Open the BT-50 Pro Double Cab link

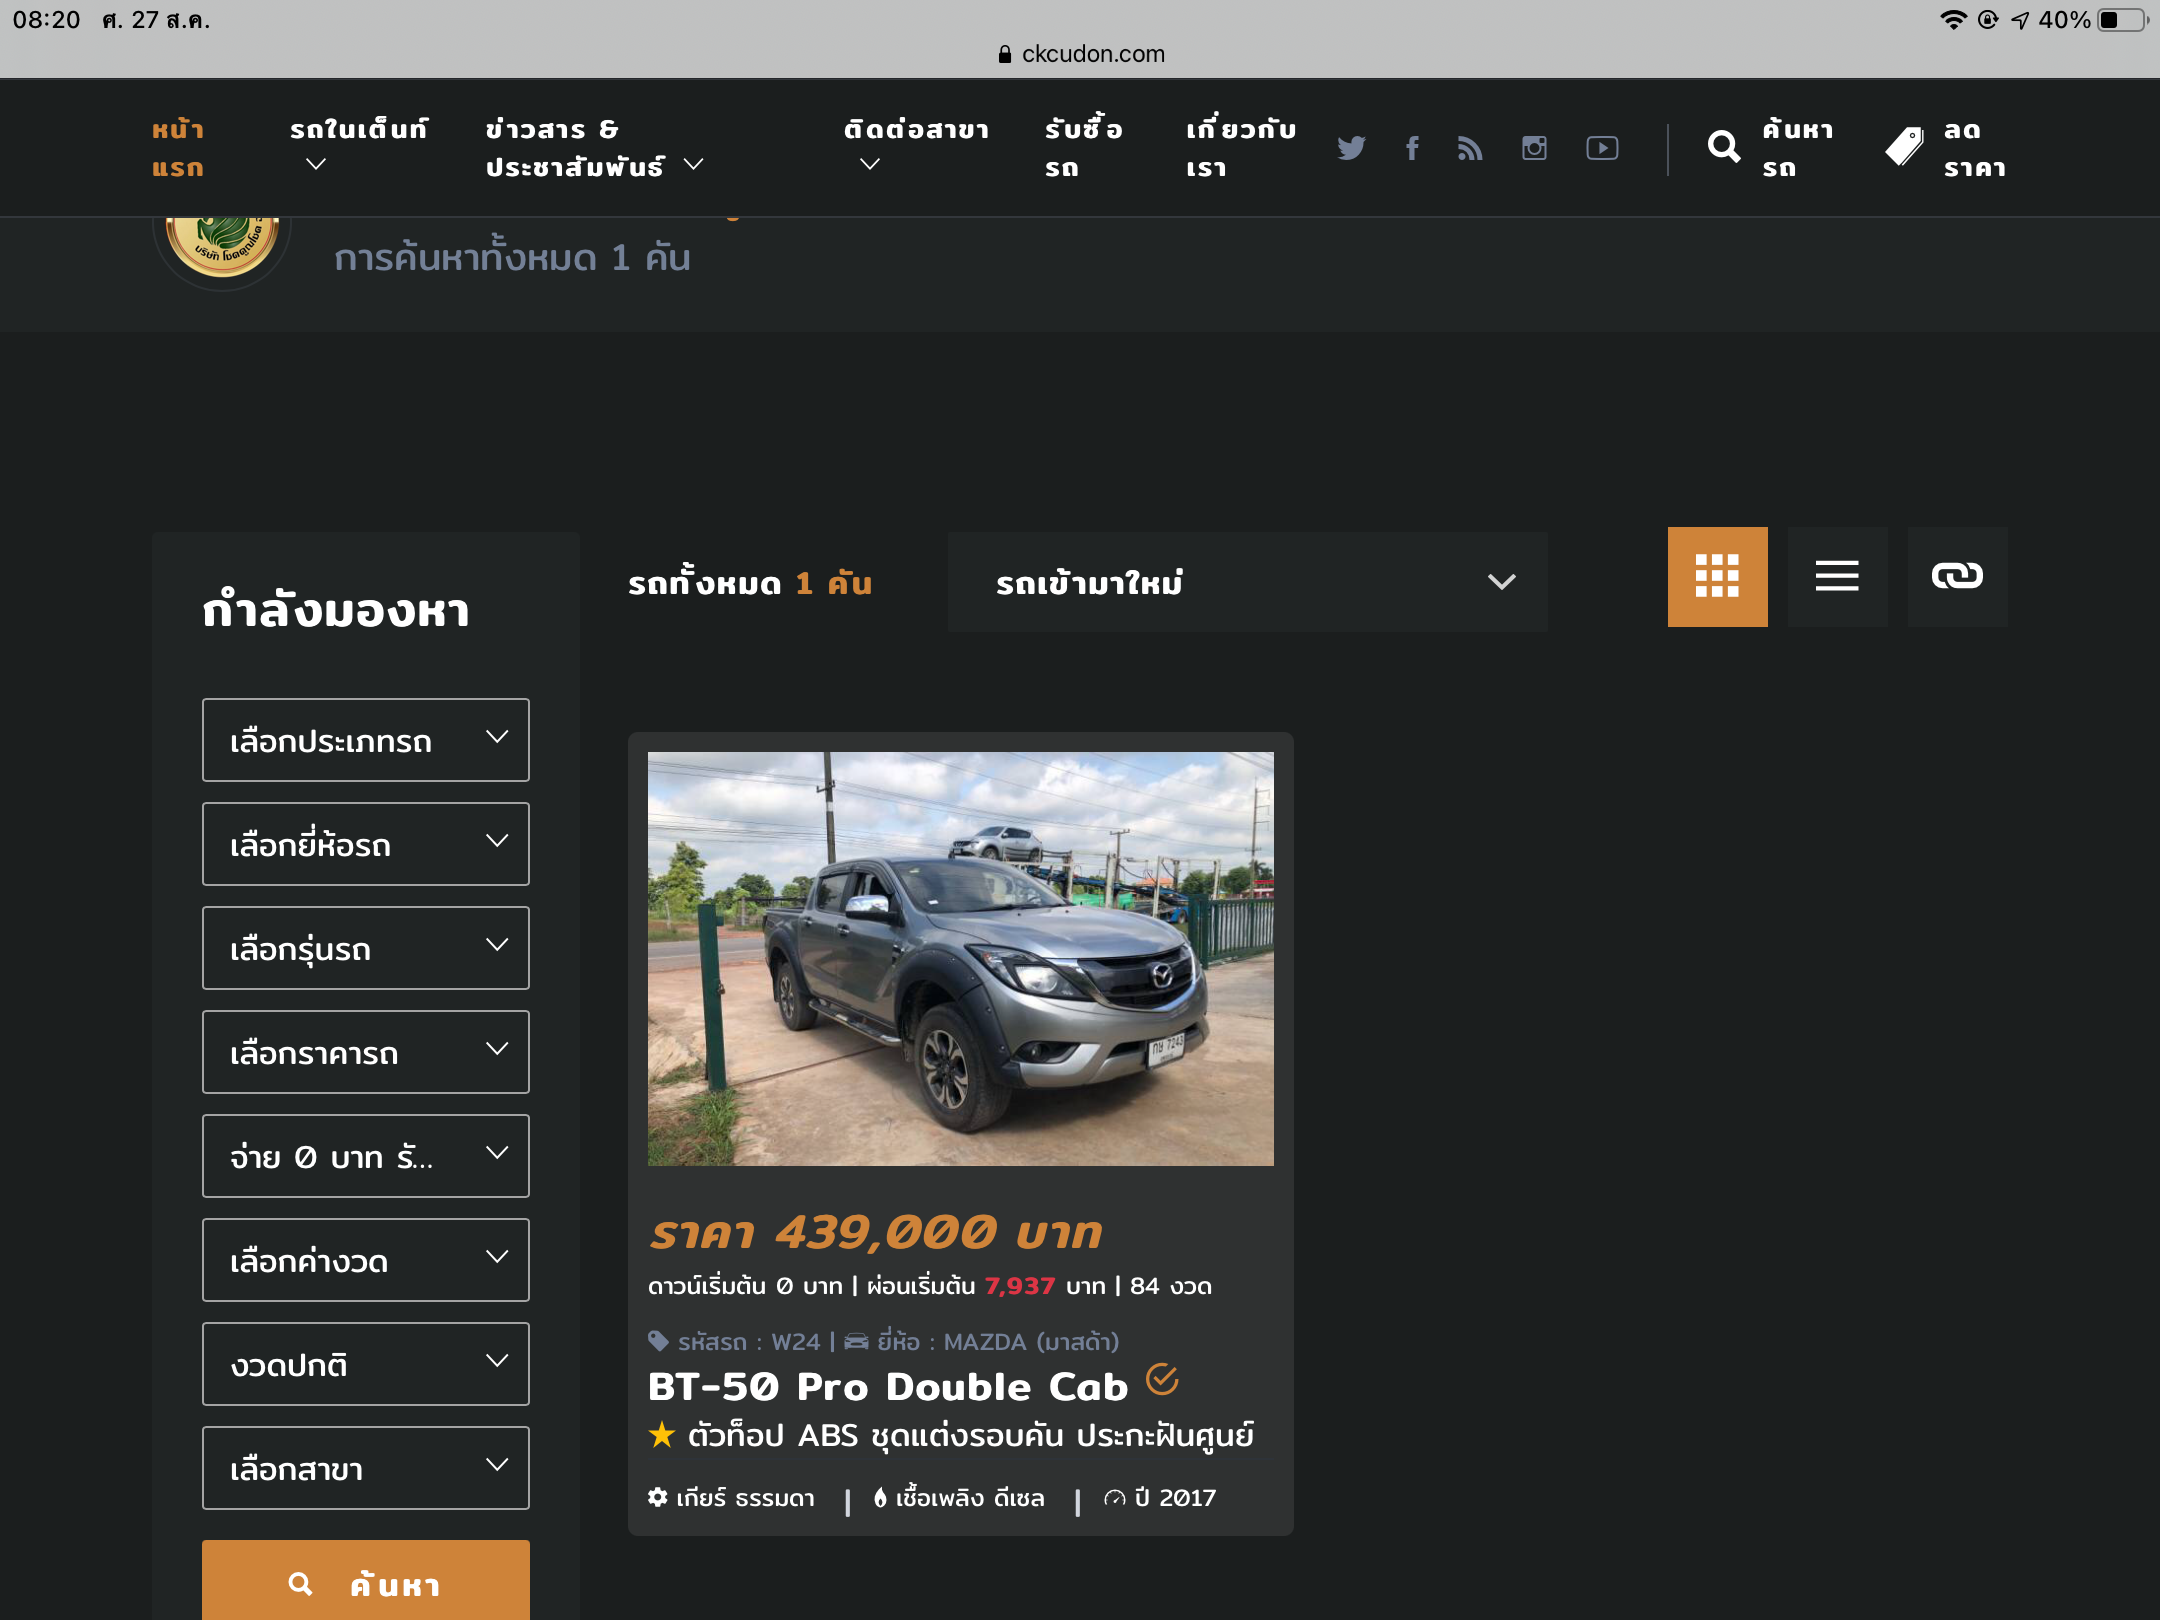pyautogui.click(x=887, y=1387)
